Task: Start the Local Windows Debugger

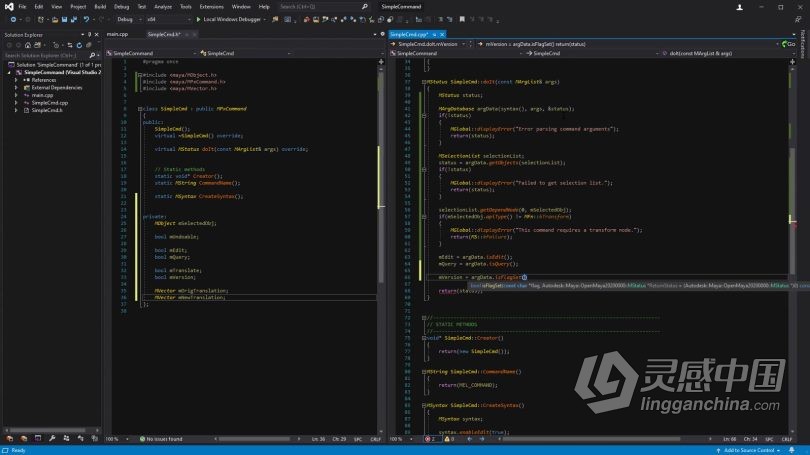Action: [x=228, y=20]
